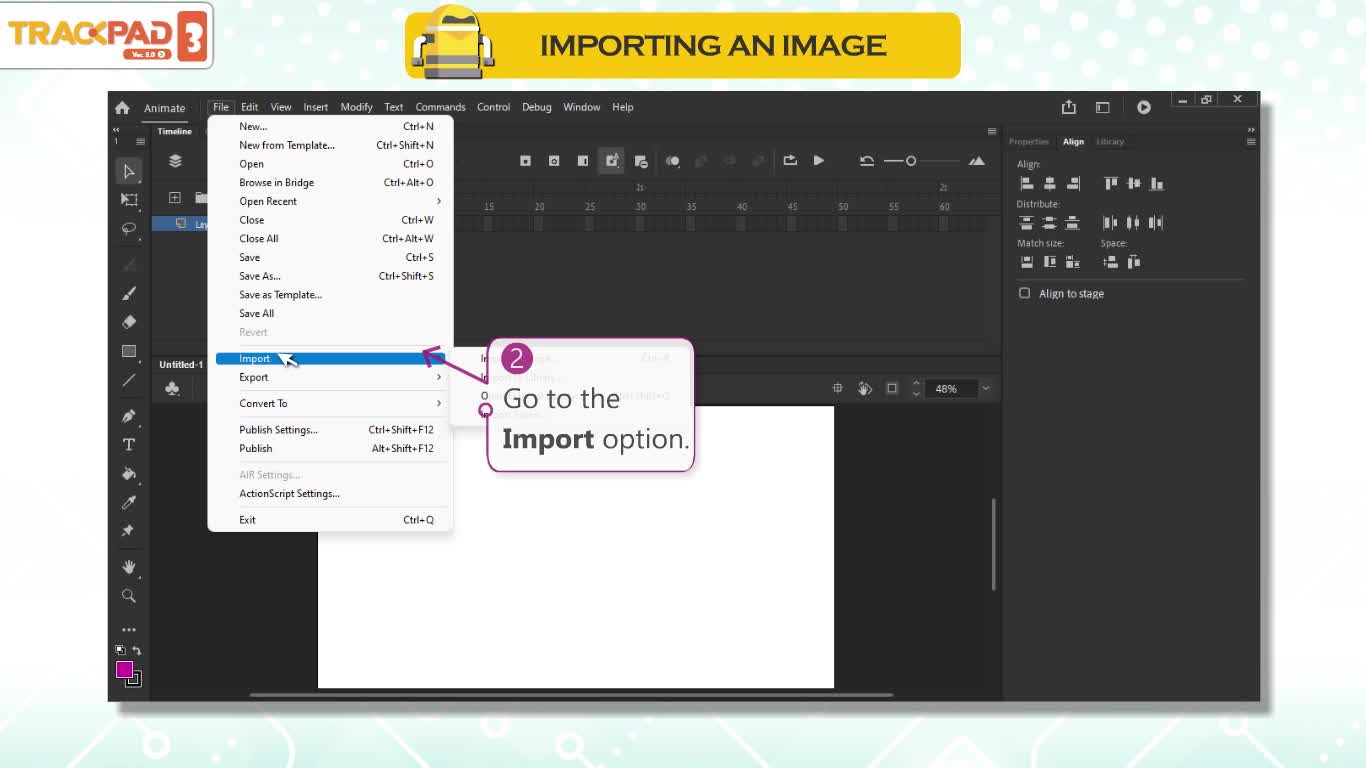This screenshot has width=1366, height=768.
Task: Select the Pen tool
Action: point(128,415)
